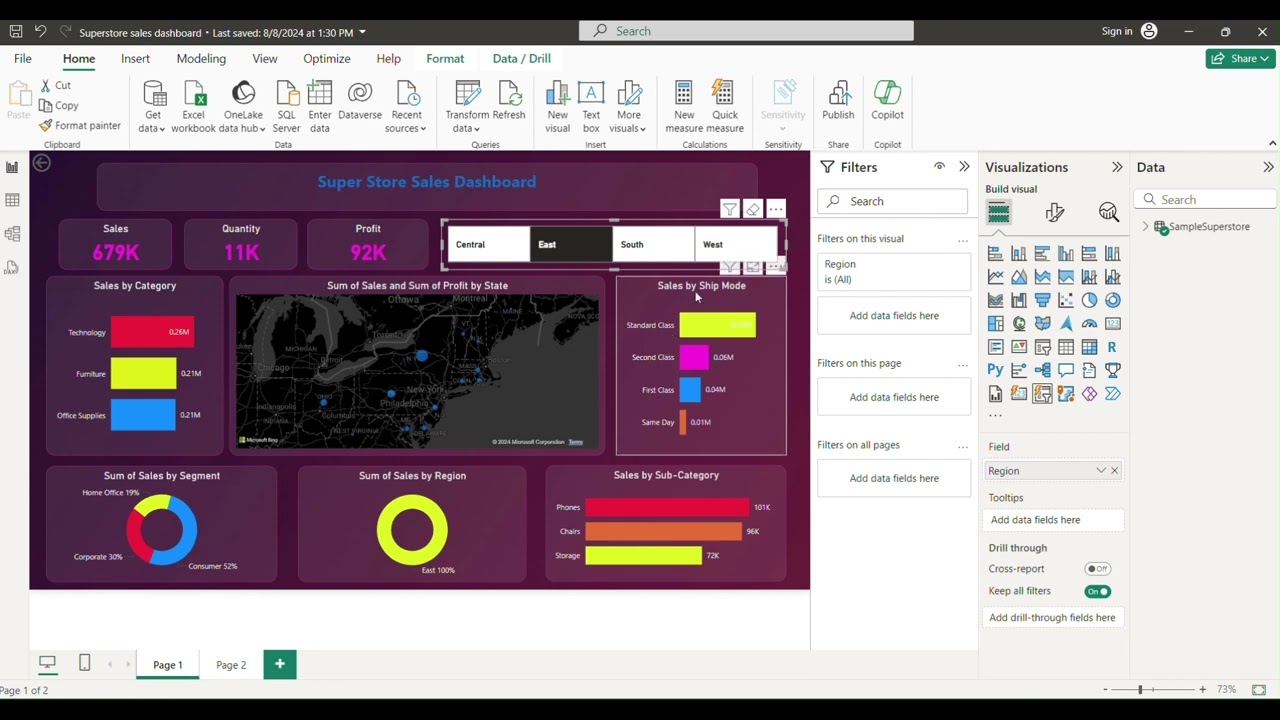Collapse the Filters pane

964,167
